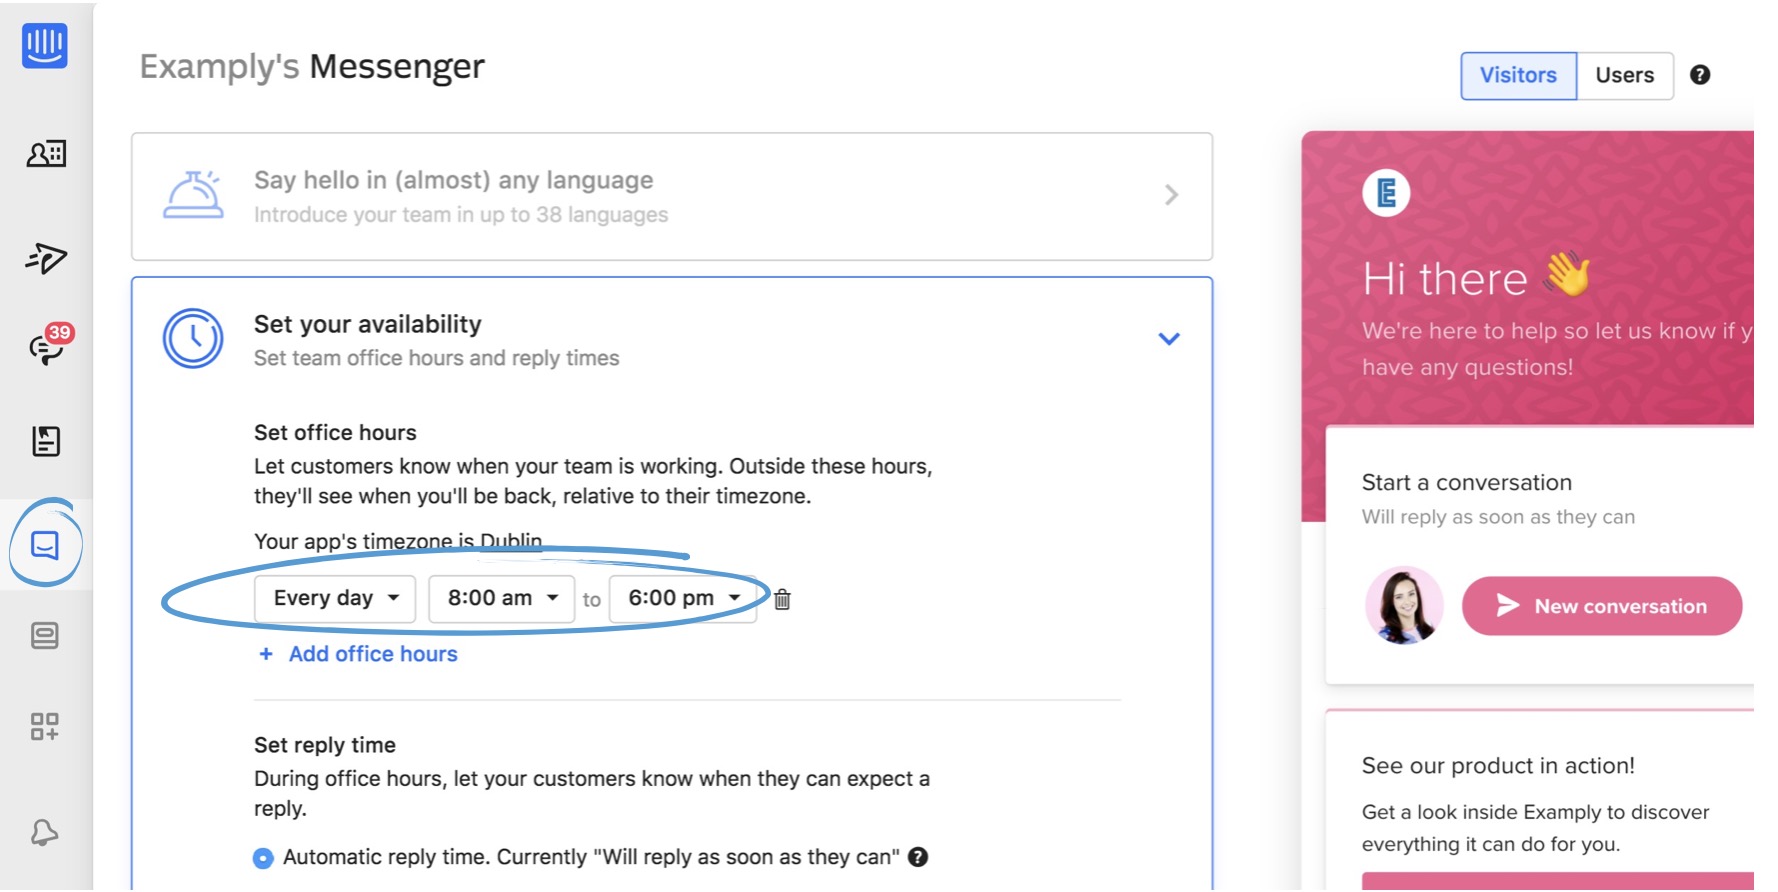Open the 6:00 pm end time dropdown
This screenshot has width=1778, height=892.
(x=683, y=599)
